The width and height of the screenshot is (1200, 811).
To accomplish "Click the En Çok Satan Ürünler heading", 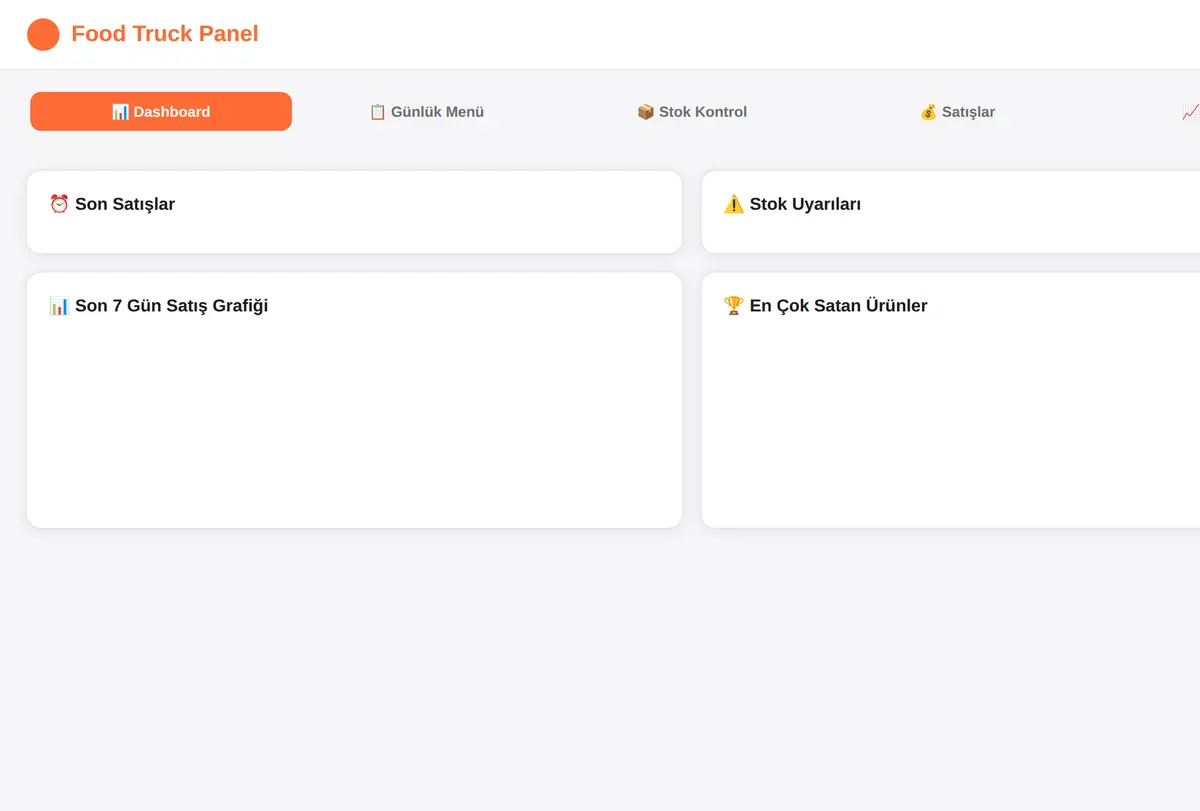I will pos(825,306).
